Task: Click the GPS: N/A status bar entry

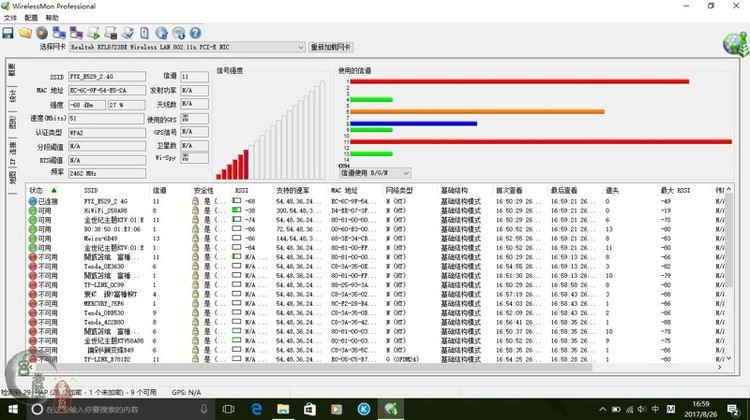Action: click(x=187, y=392)
